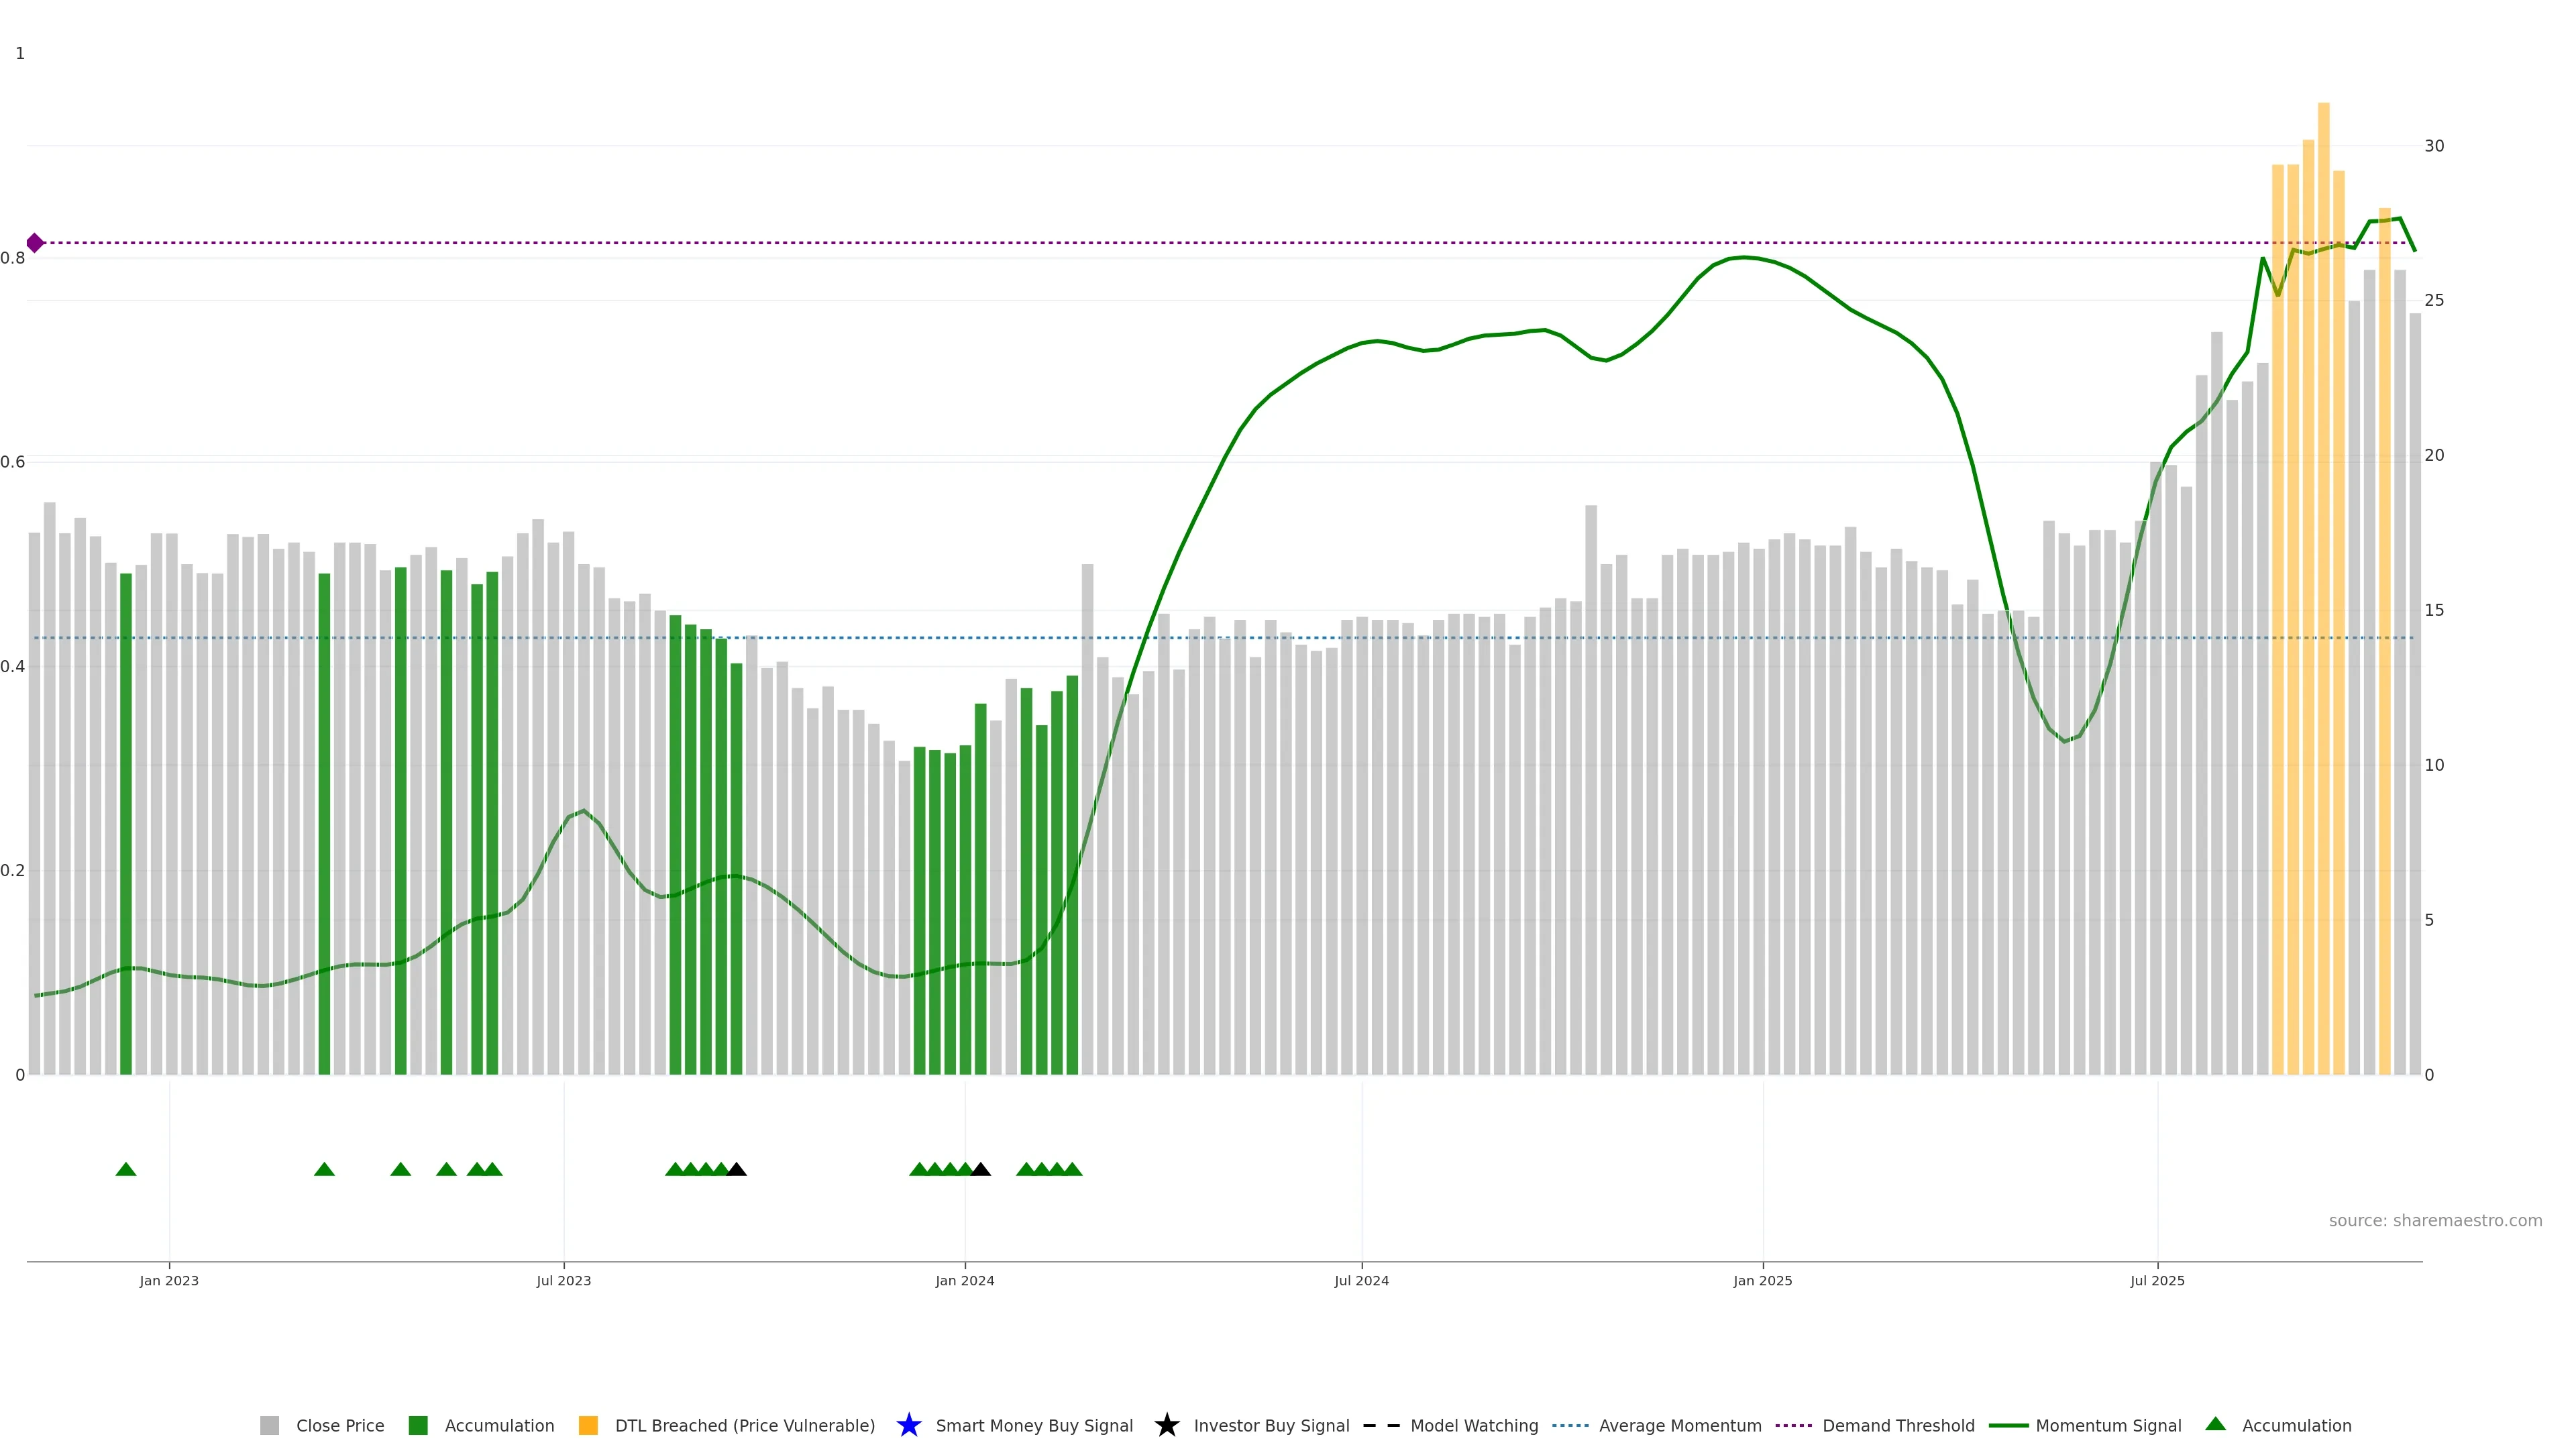
Task: Click the Jan 2023 axis label
Action: tap(169, 1281)
